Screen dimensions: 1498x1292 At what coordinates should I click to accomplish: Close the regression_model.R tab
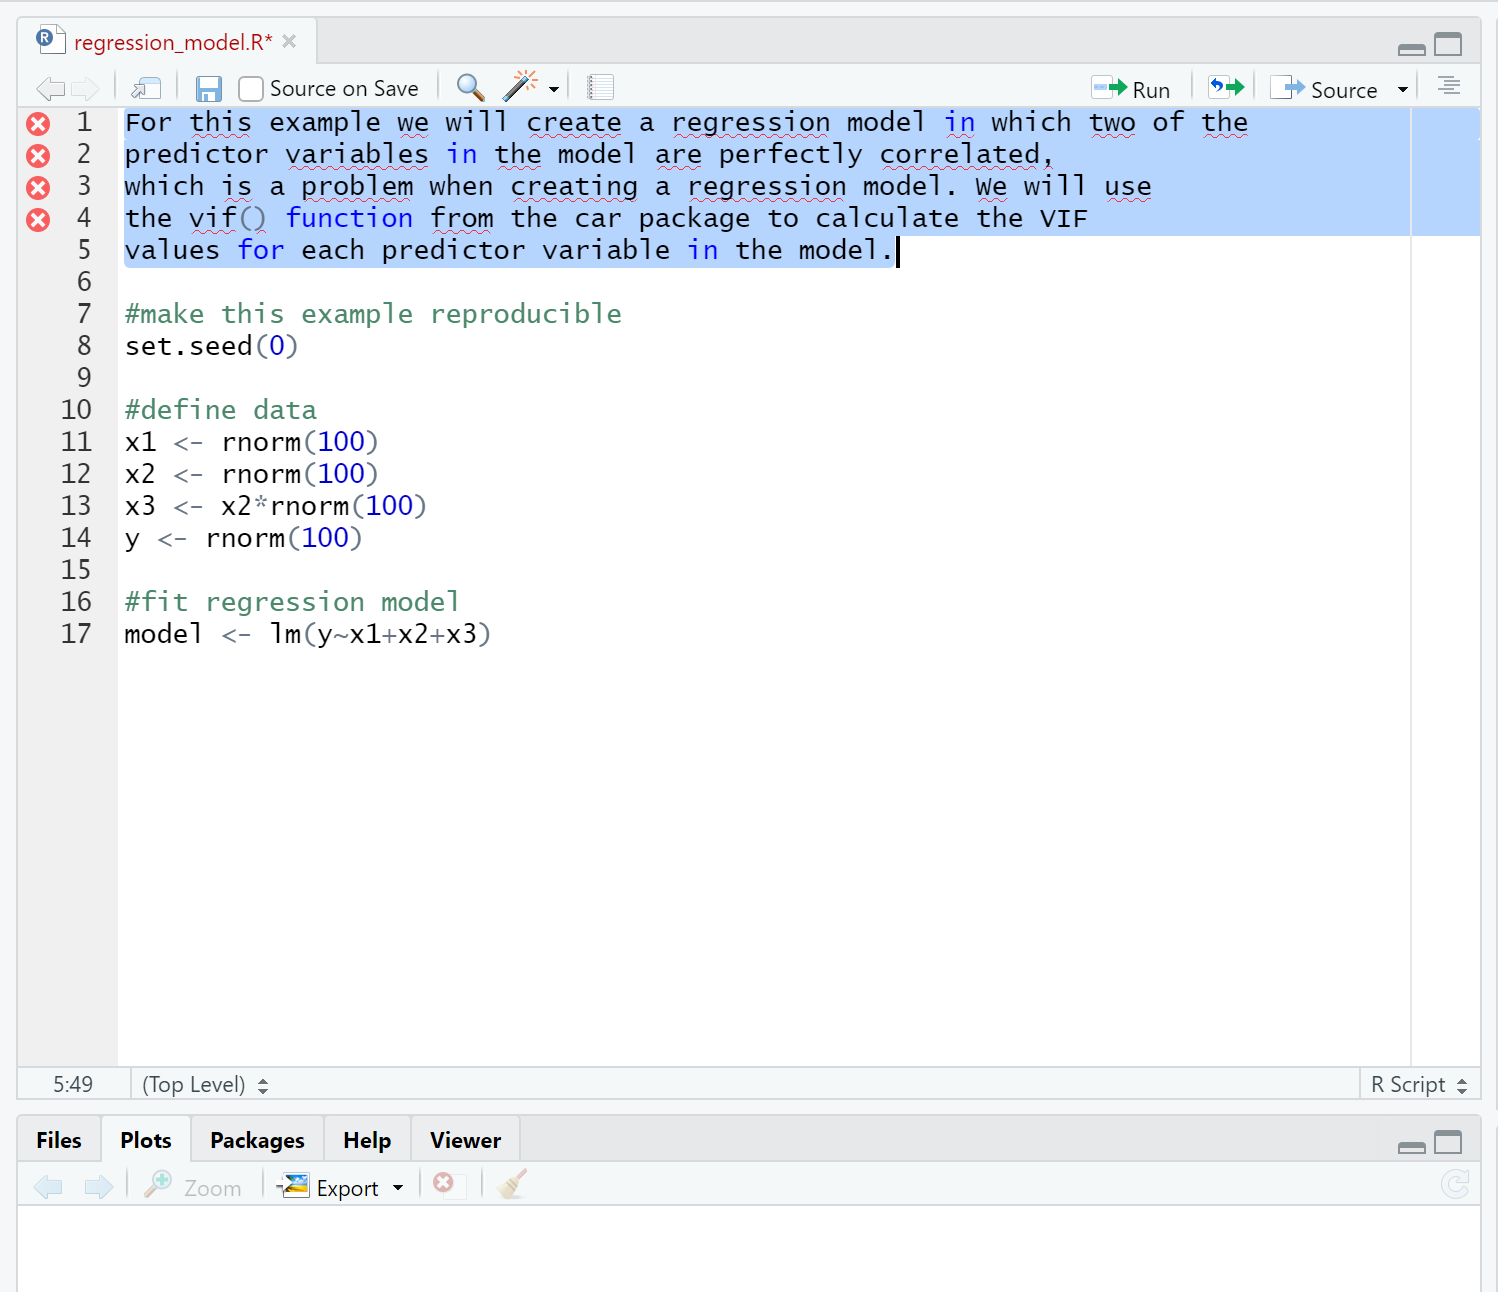click(289, 41)
